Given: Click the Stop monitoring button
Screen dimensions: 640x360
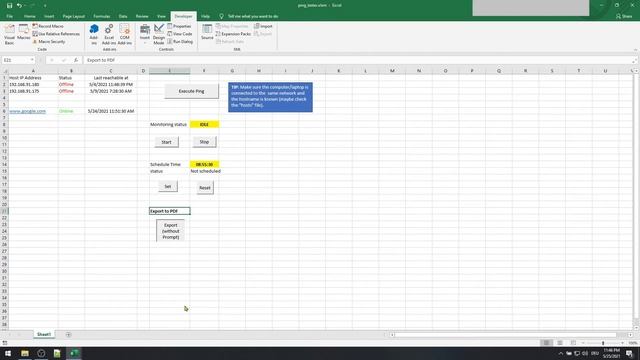Looking at the screenshot, I should pos(204,142).
